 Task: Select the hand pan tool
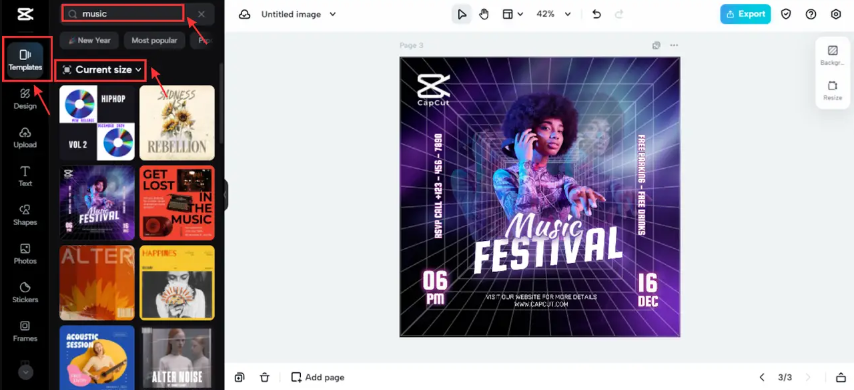point(484,14)
